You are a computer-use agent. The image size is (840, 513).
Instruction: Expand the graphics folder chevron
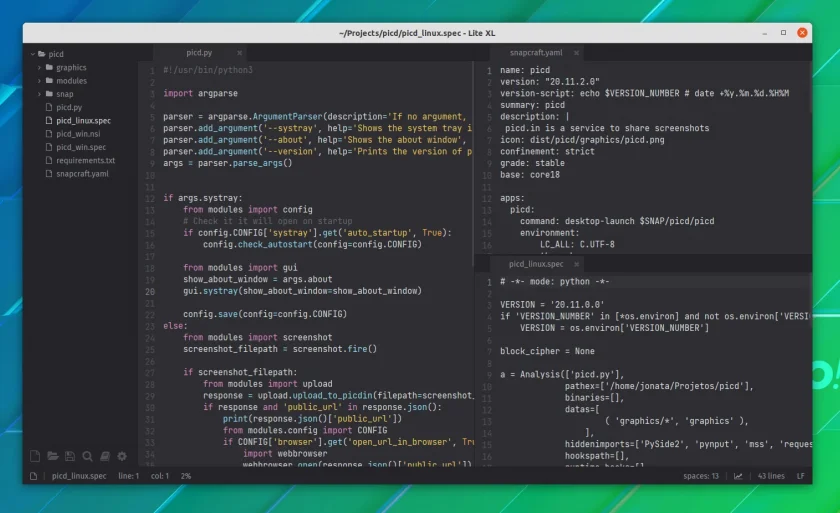point(39,67)
